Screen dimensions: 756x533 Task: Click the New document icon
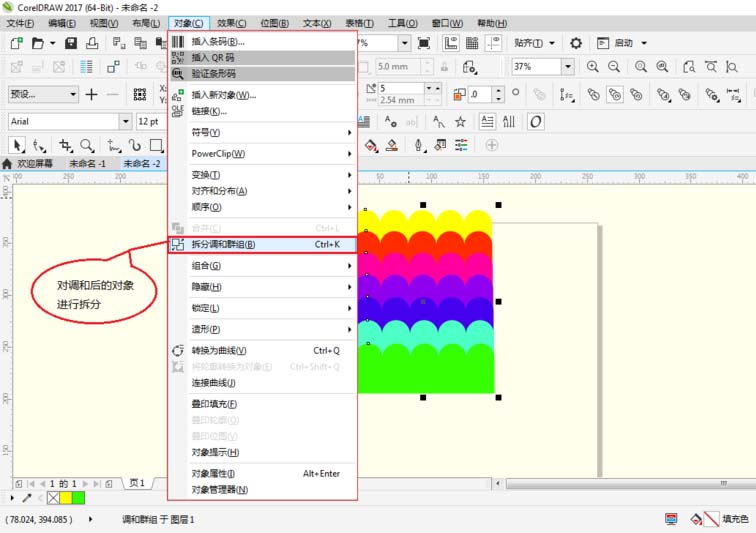(16, 43)
